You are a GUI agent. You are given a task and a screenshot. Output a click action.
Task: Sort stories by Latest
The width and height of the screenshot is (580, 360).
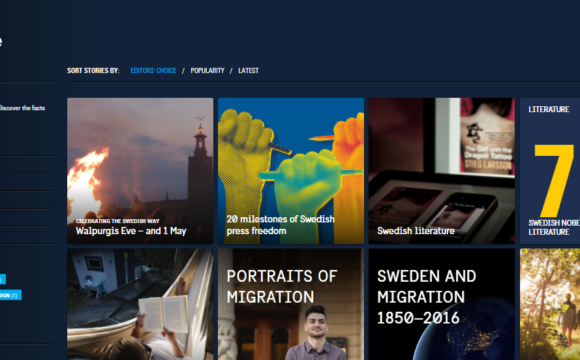pyautogui.click(x=248, y=71)
